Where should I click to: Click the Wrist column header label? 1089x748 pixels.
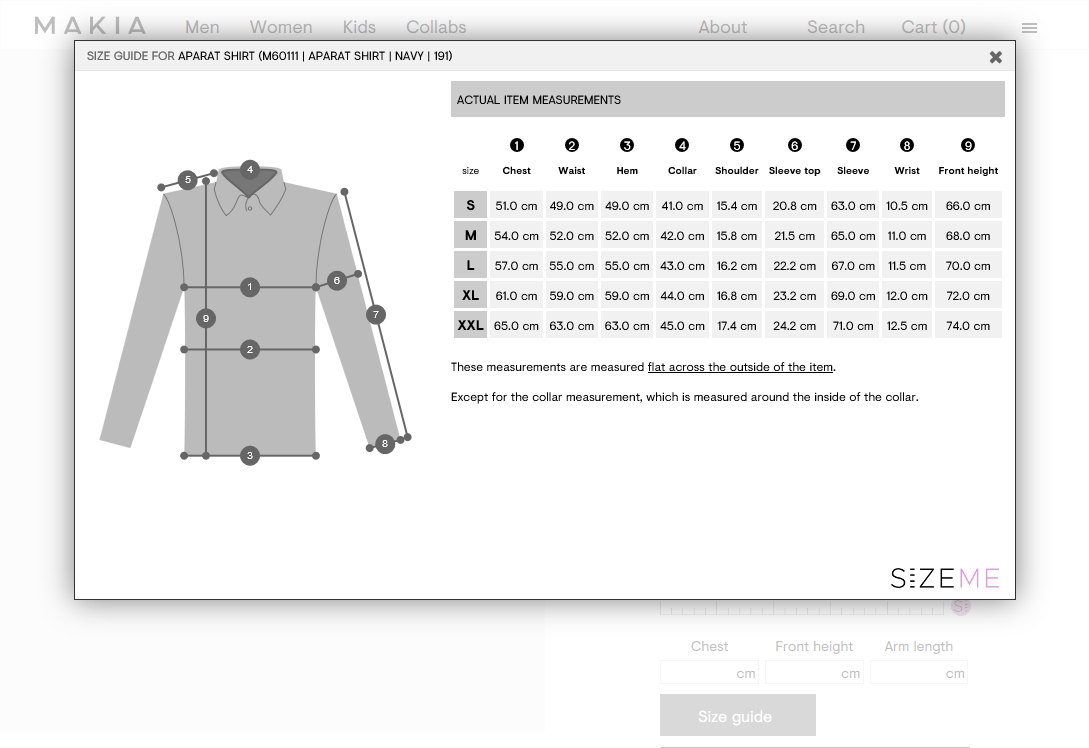coord(906,171)
